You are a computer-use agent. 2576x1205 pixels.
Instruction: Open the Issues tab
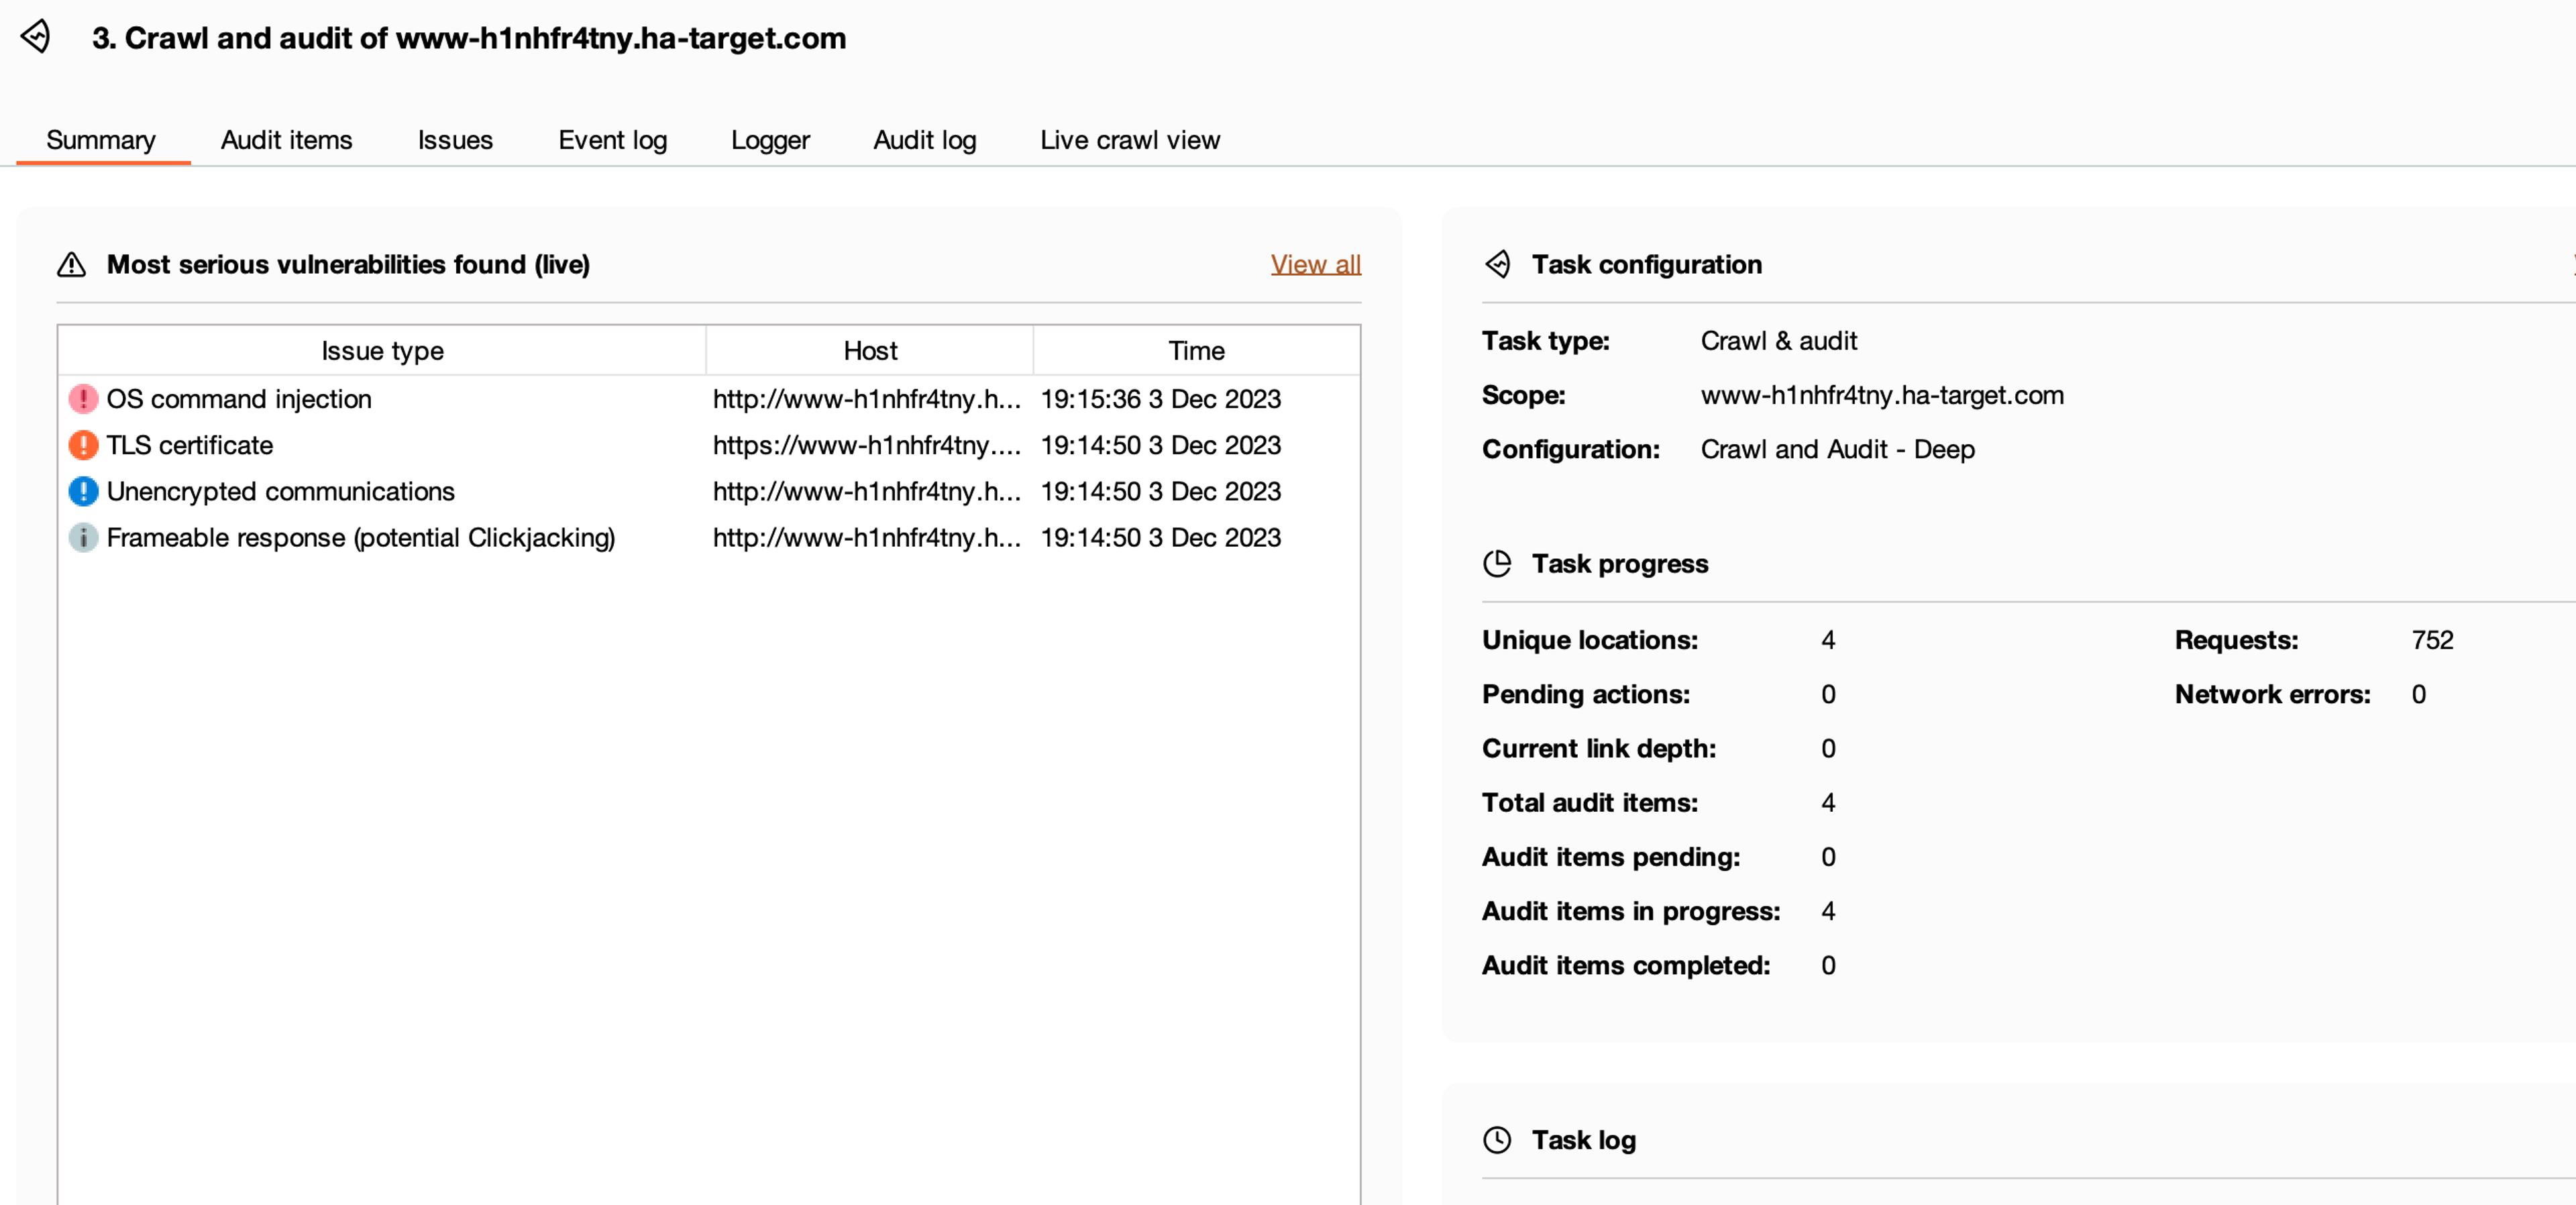click(455, 140)
